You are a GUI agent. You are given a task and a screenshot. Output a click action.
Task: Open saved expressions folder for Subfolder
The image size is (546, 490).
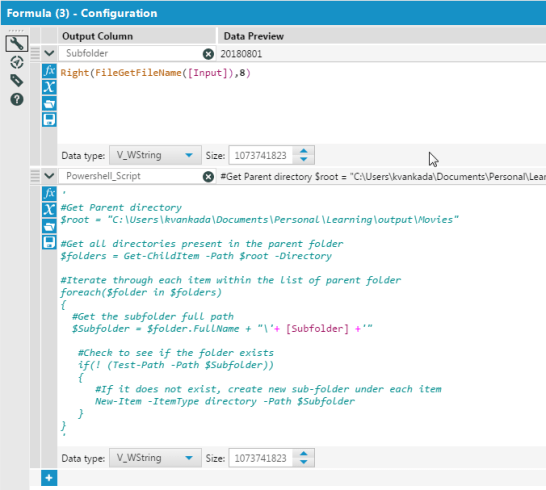[49, 103]
